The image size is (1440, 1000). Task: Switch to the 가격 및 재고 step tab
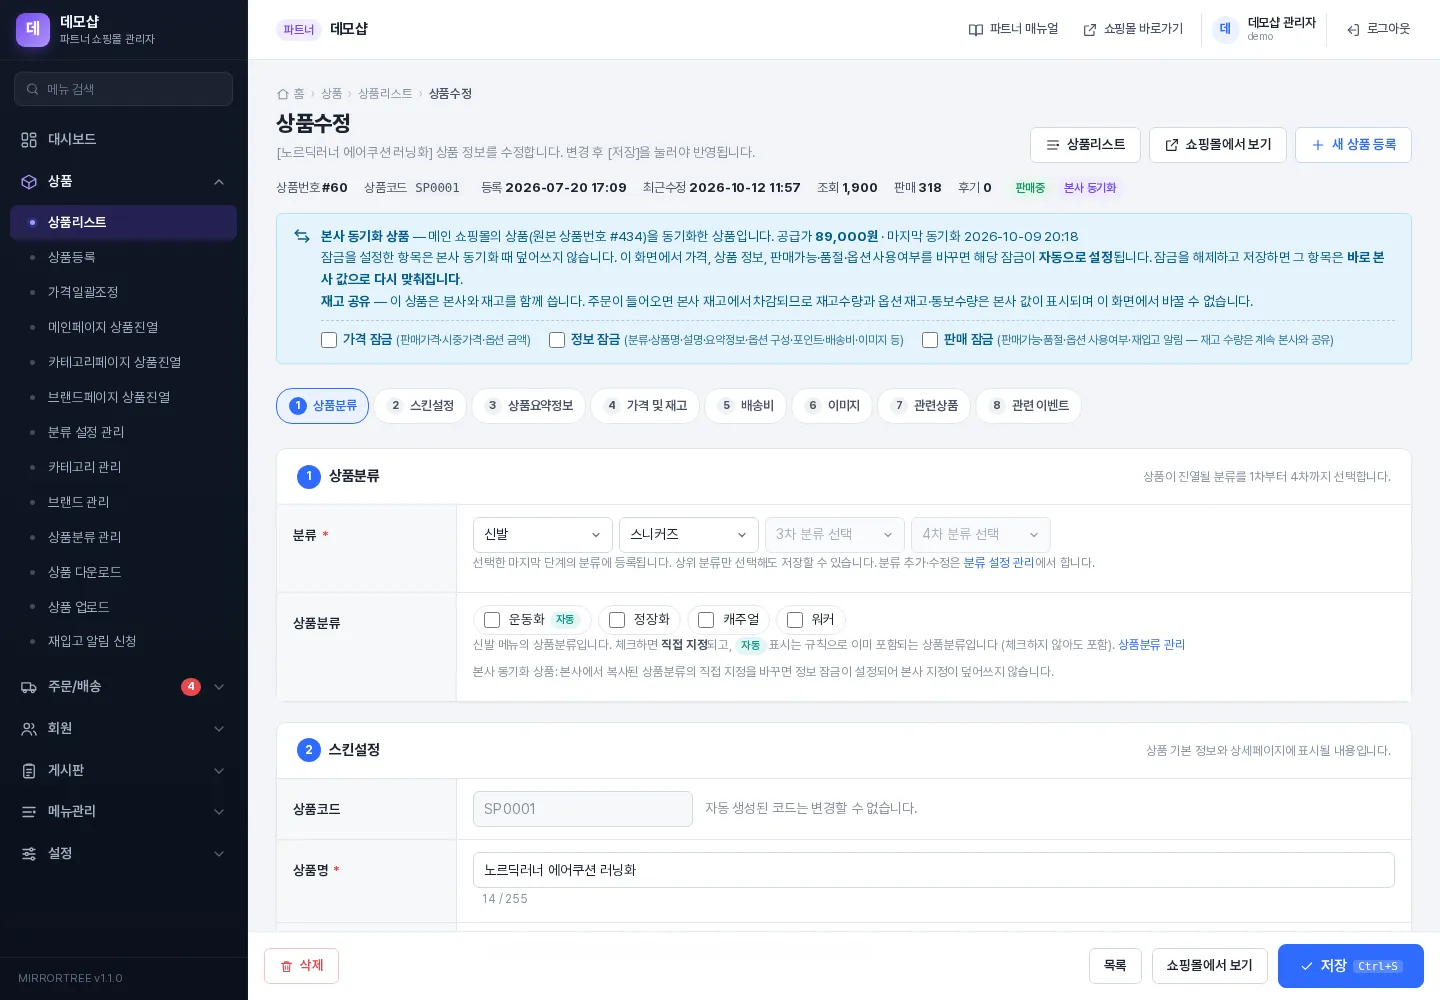[x=646, y=406]
